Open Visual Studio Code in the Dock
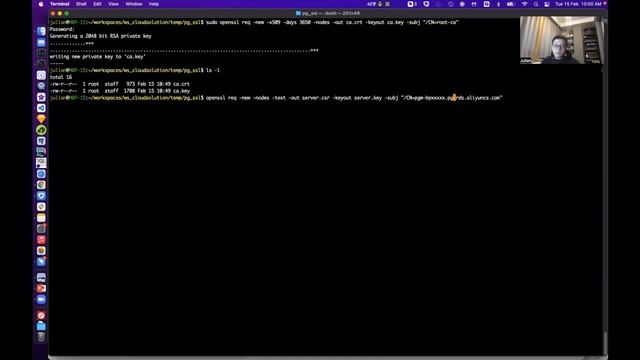 click(x=41, y=108)
